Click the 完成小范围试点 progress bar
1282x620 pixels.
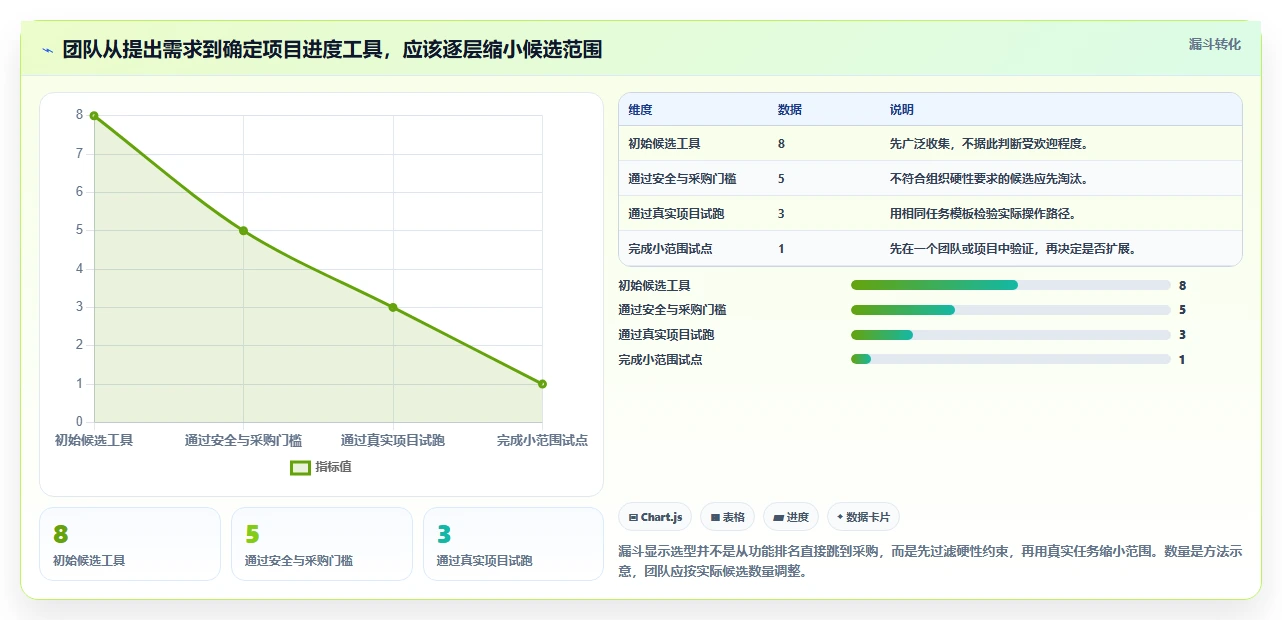click(1010, 359)
